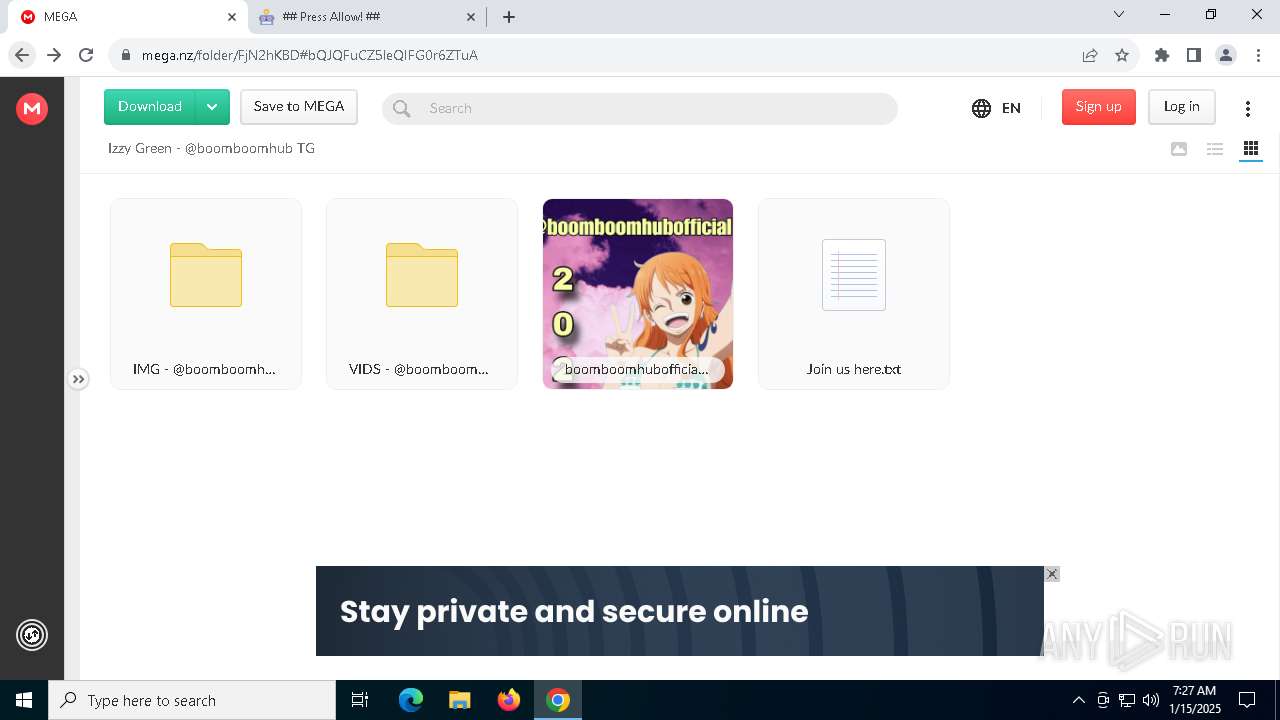Image resolution: width=1280 pixels, height=720 pixels.
Task: Open the boomboomhubofficial image thumbnail
Action: point(638,294)
